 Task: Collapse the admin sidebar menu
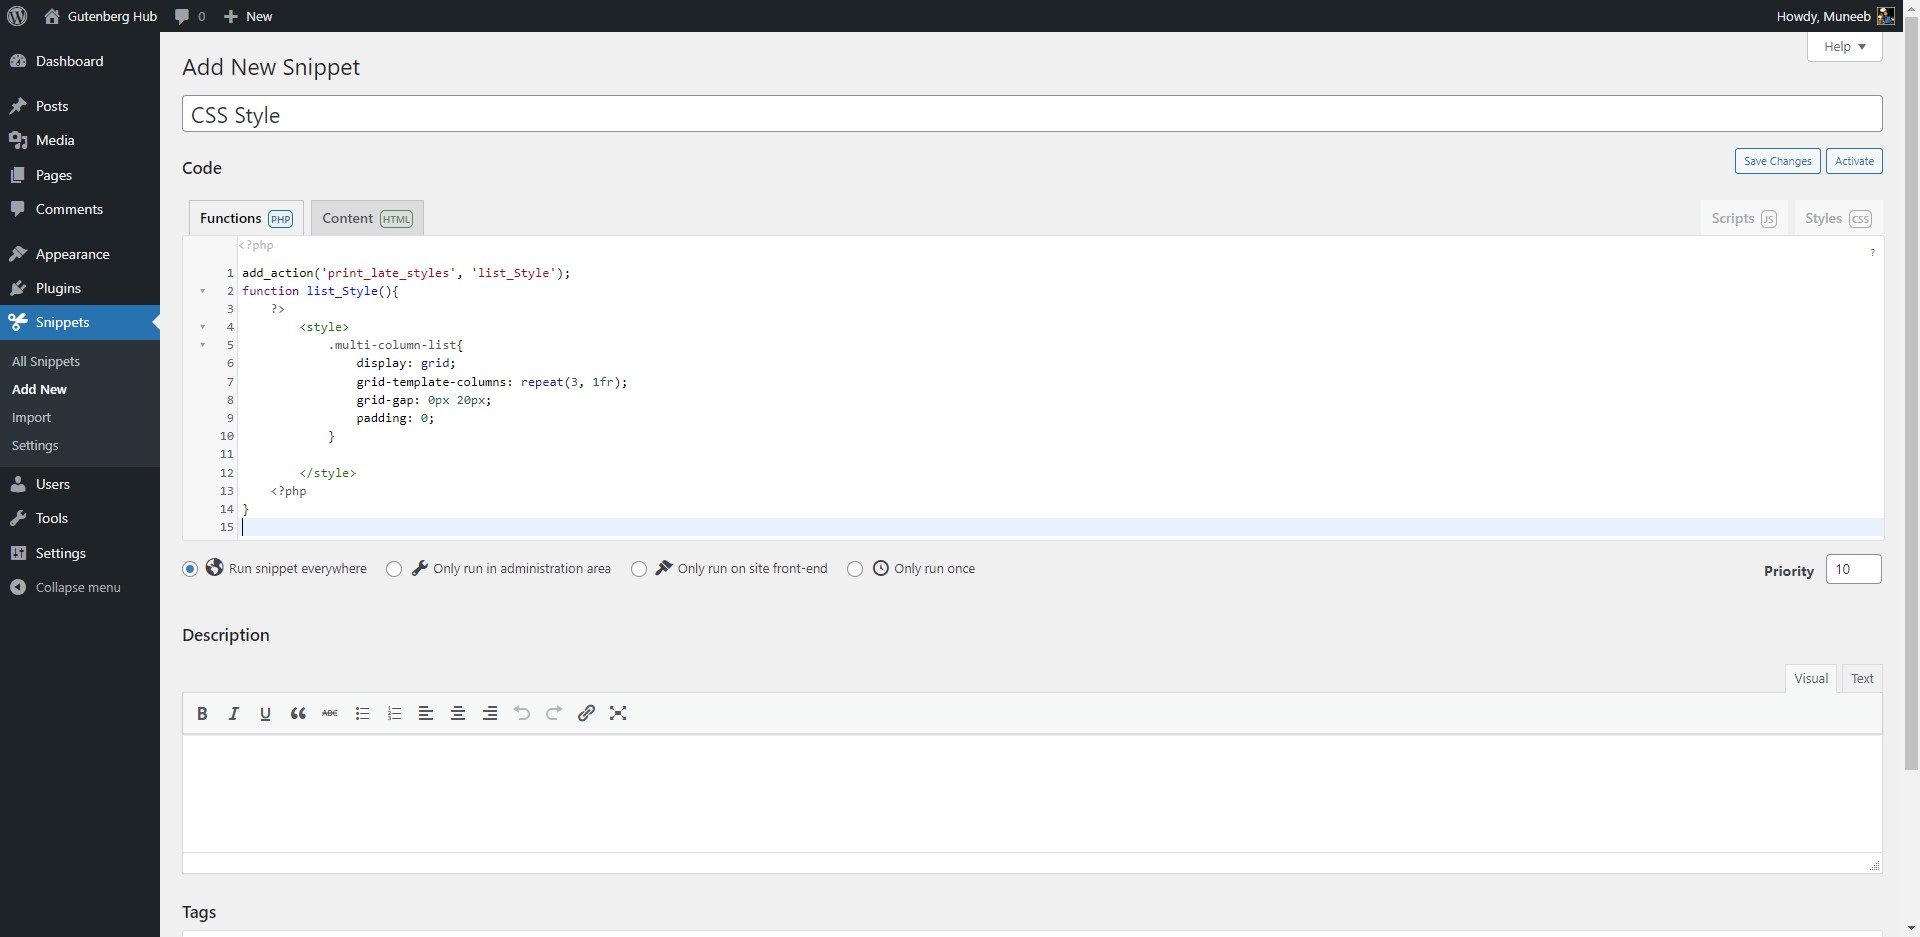pos(66,586)
